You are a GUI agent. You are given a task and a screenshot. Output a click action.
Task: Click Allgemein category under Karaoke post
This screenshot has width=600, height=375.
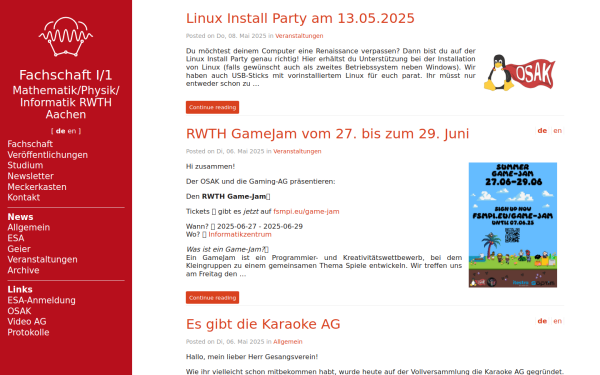coord(288,342)
